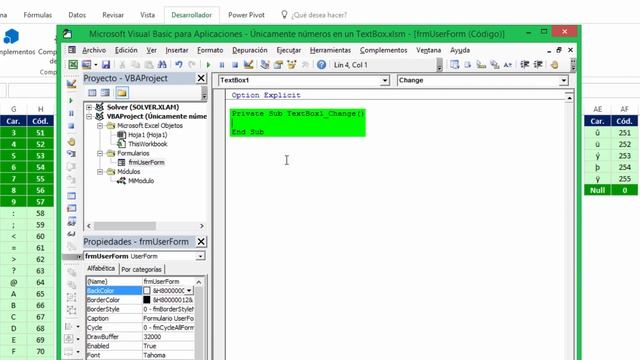The image size is (640, 360).
Task: Open the frmUserForm object selector dropdown
Action: coord(200,256)
